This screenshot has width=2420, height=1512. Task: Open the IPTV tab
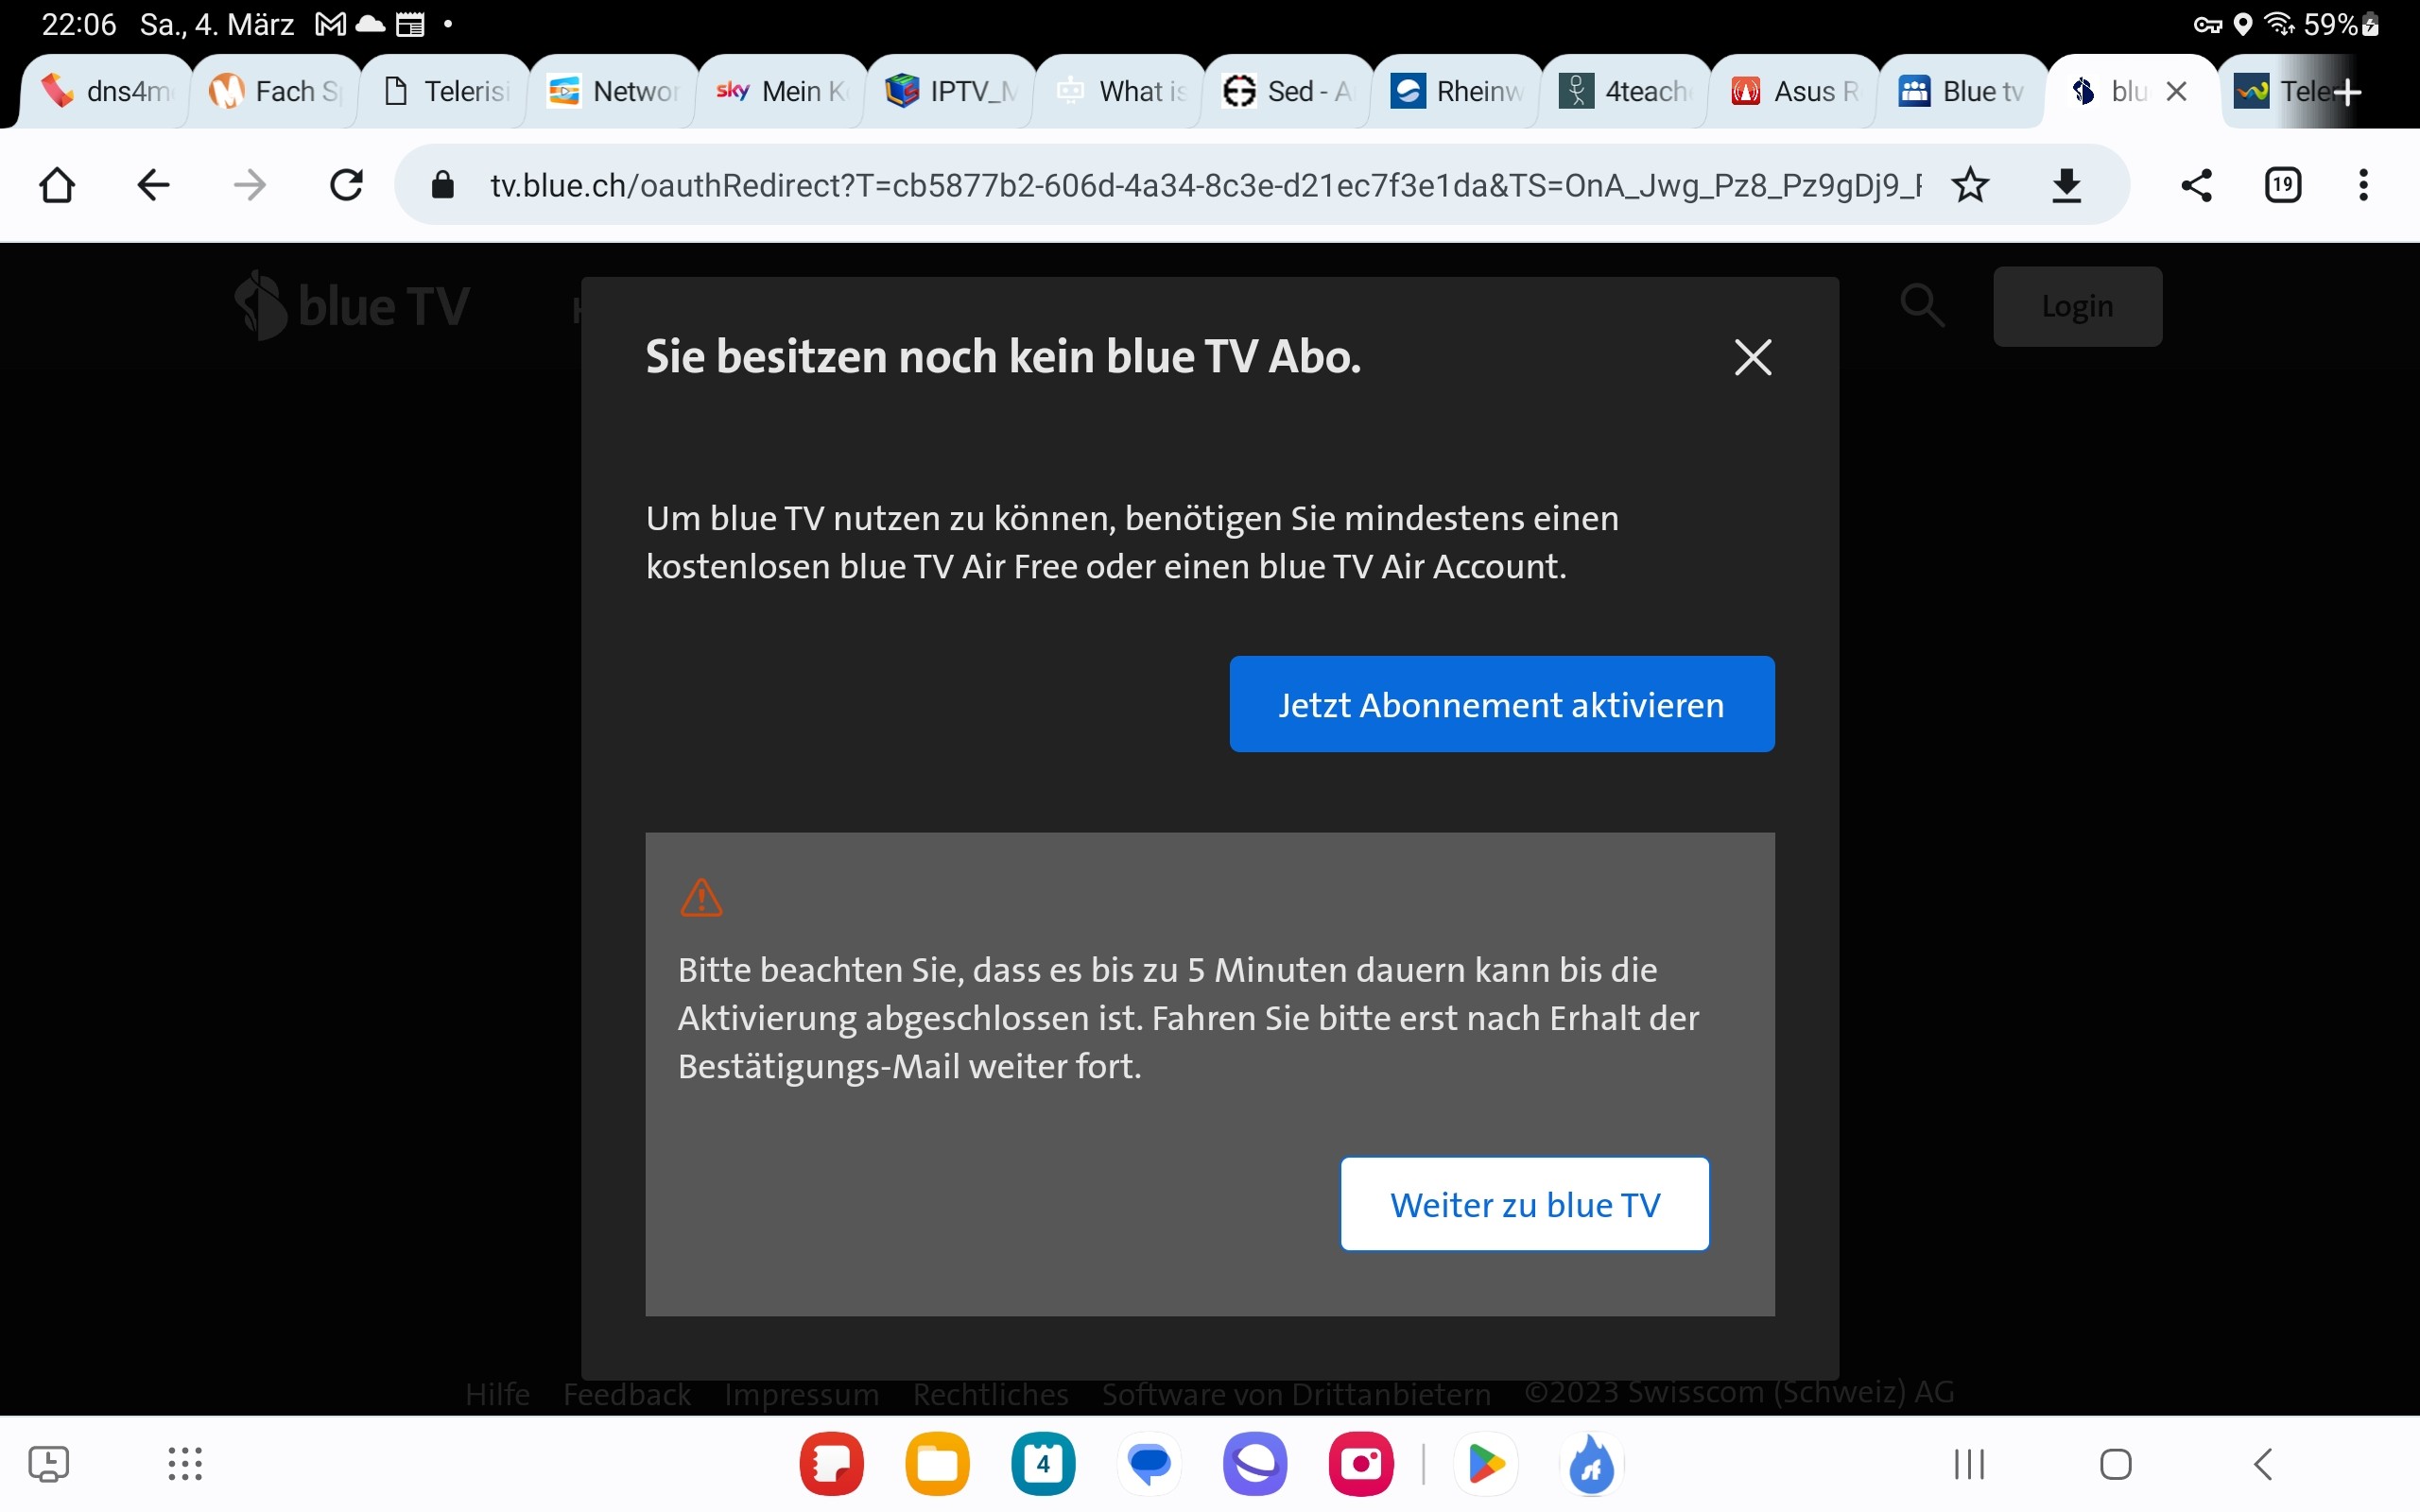(x=950, y=92)
